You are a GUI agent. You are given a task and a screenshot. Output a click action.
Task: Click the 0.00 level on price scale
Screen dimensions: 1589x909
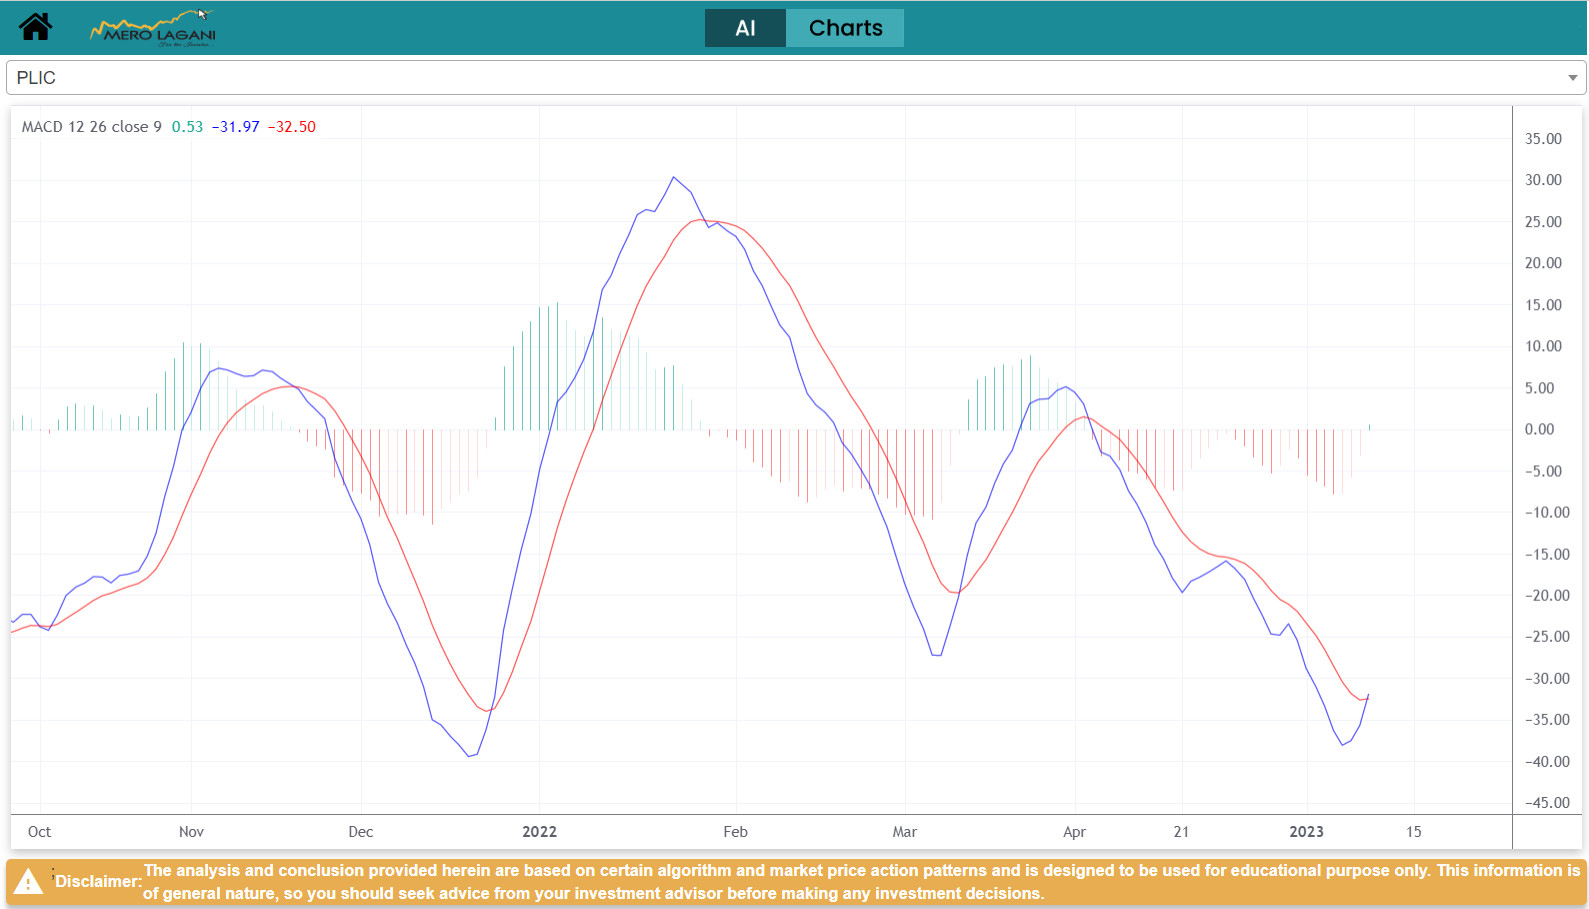tap(1539, 430)
